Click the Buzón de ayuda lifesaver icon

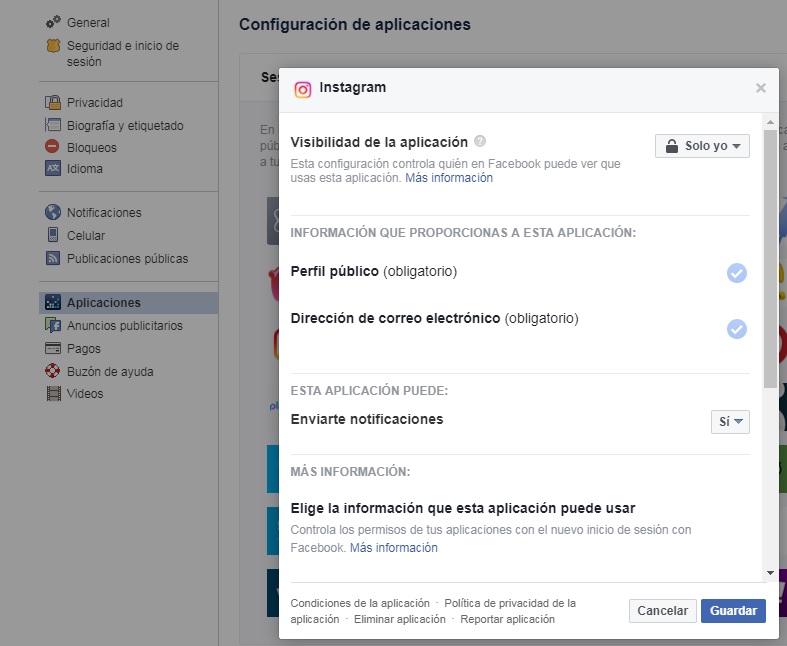[x=54, y=372]
